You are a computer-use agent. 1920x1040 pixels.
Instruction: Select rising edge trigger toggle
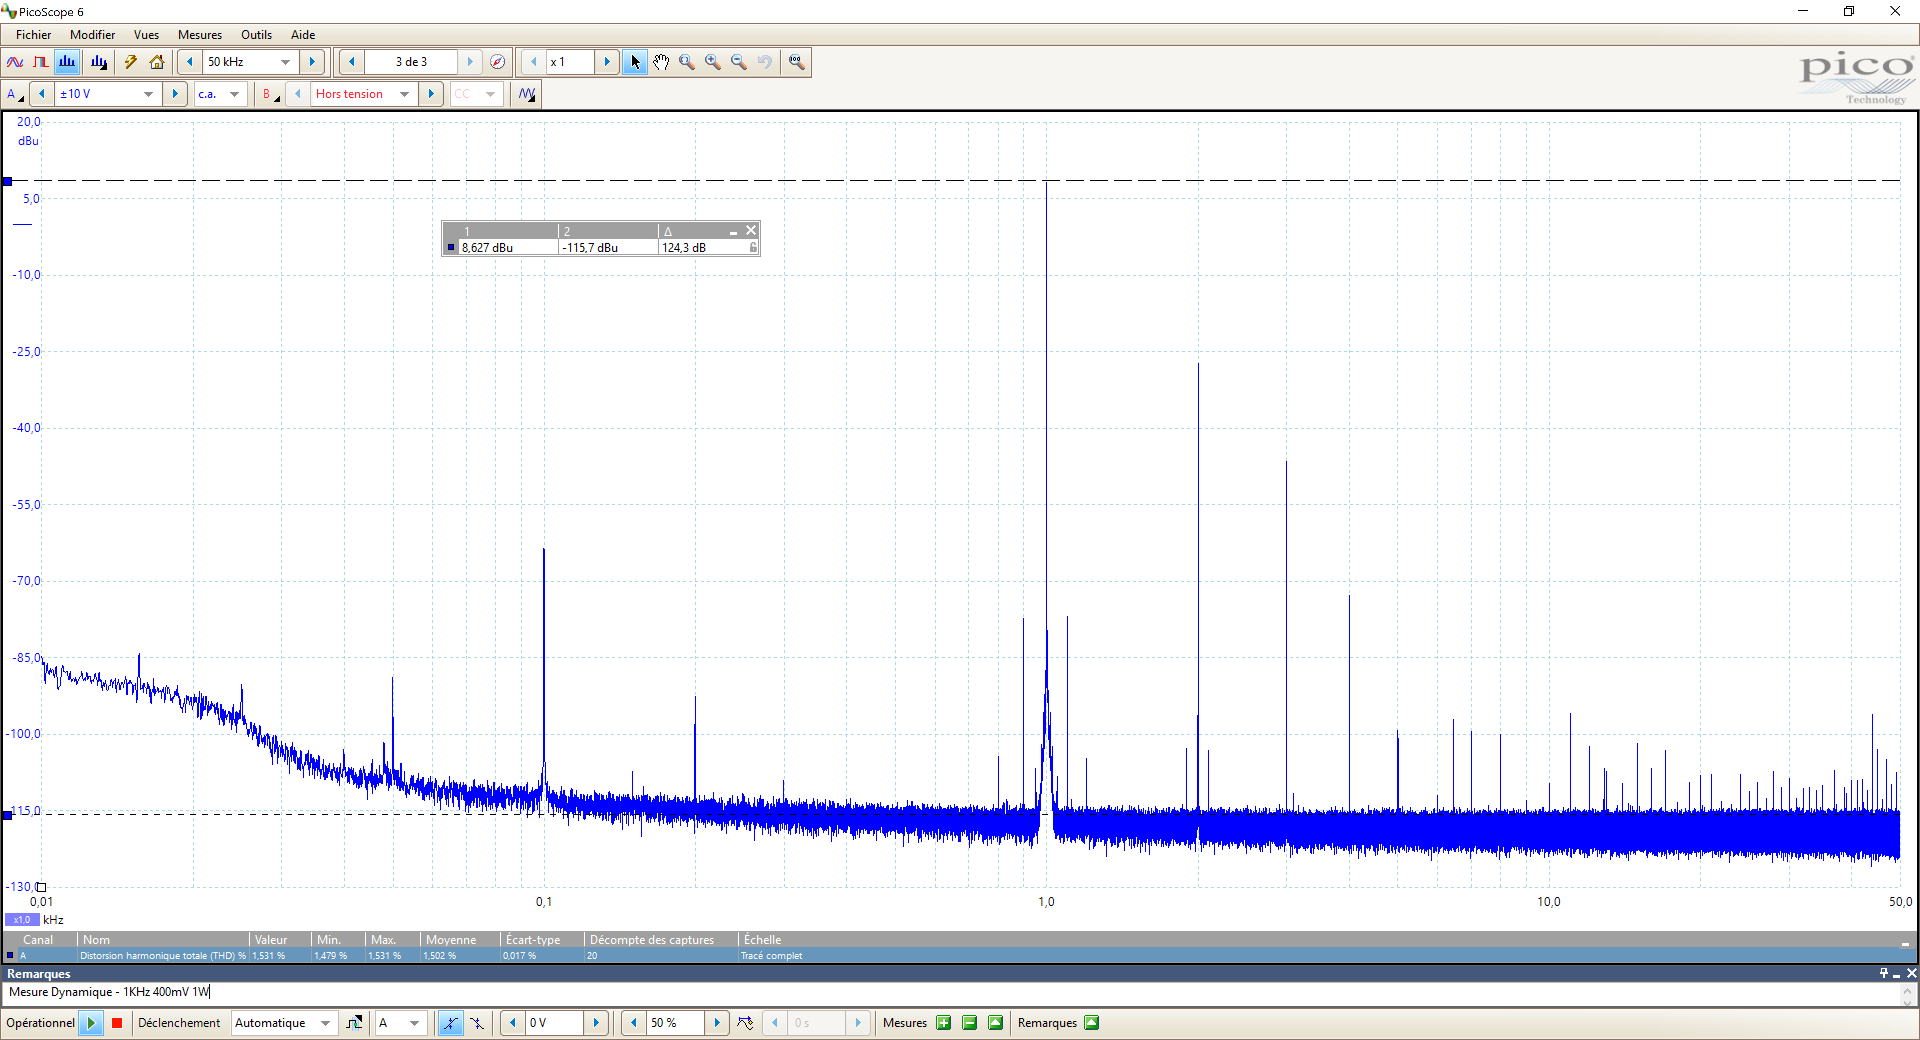click(x=451, y=1023)
